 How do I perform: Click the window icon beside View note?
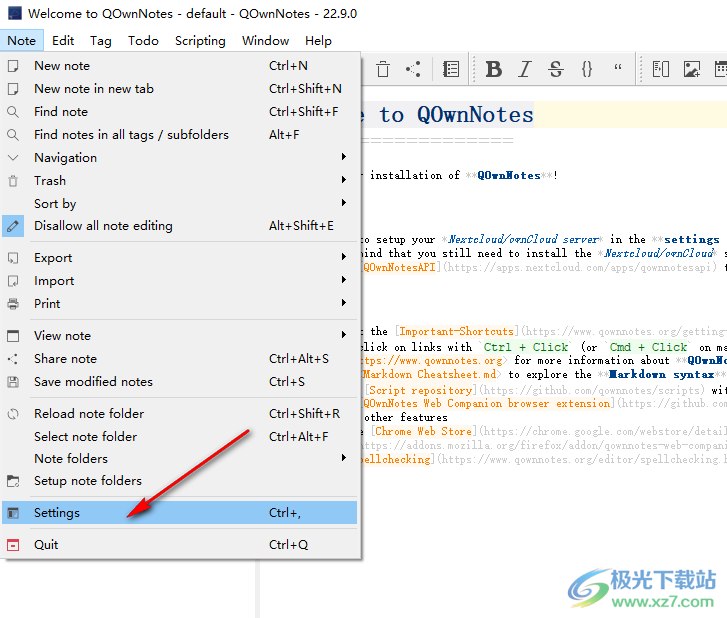13,336
